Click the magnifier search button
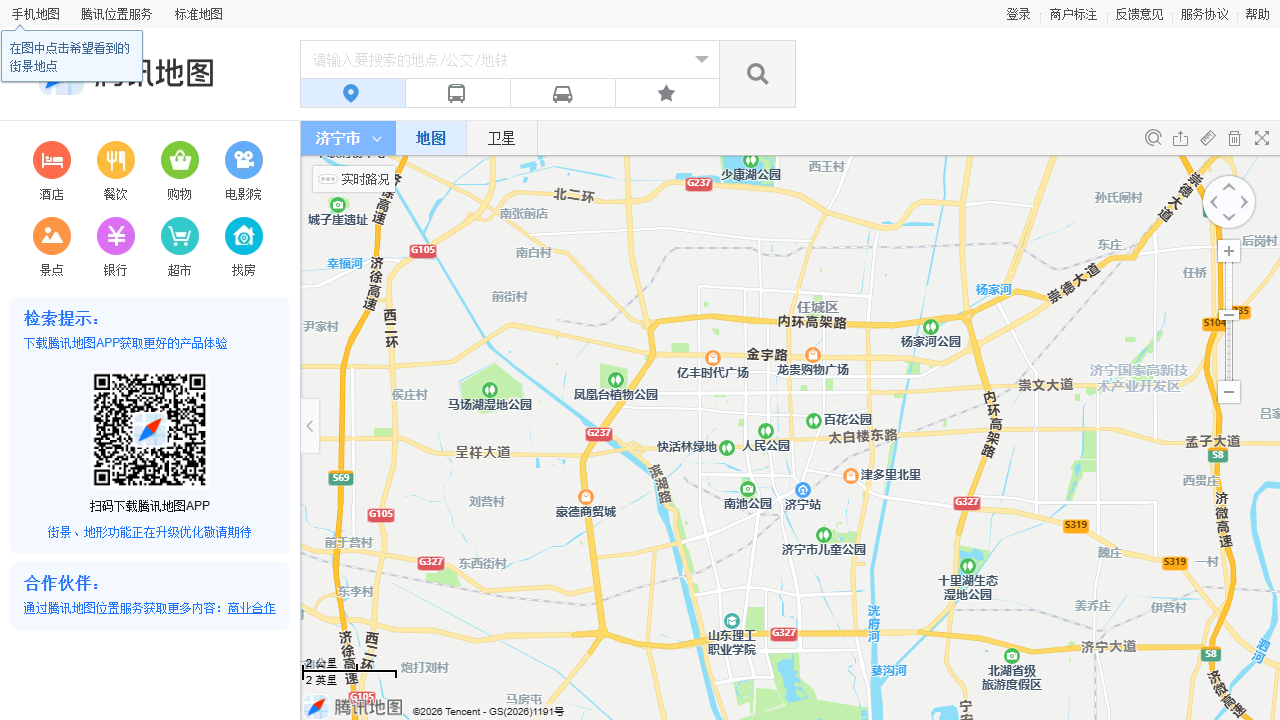 click(x=757, y=74)
